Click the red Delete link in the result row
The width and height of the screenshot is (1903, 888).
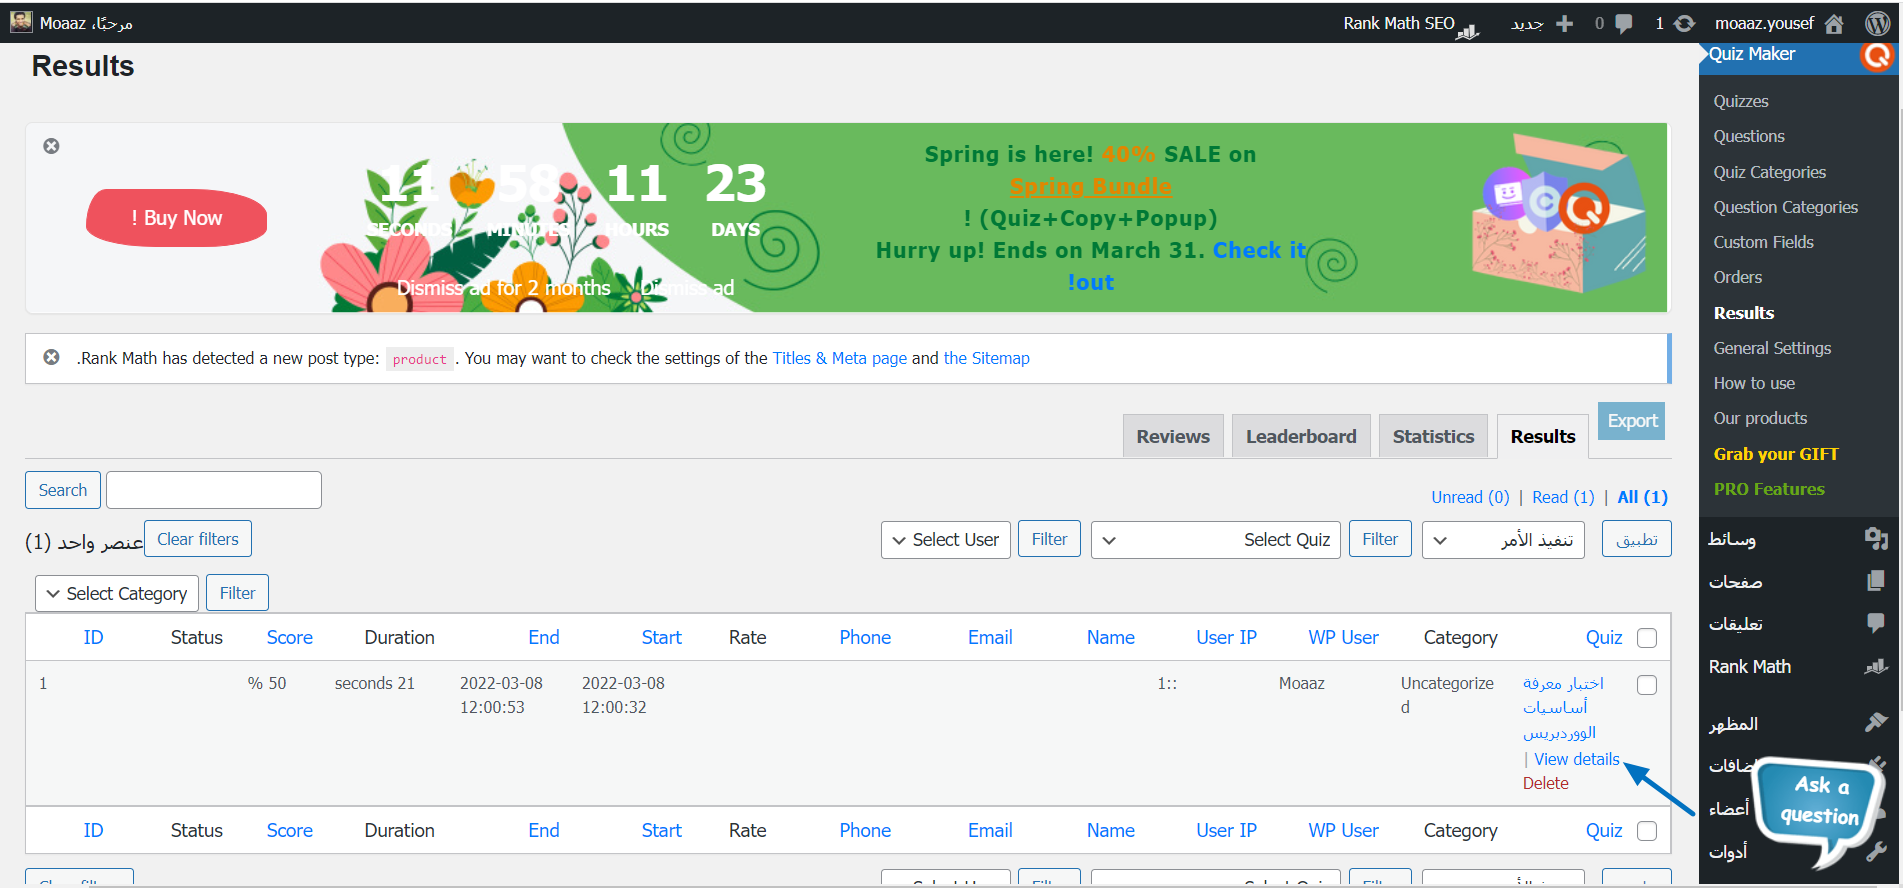pos(1546,783)
